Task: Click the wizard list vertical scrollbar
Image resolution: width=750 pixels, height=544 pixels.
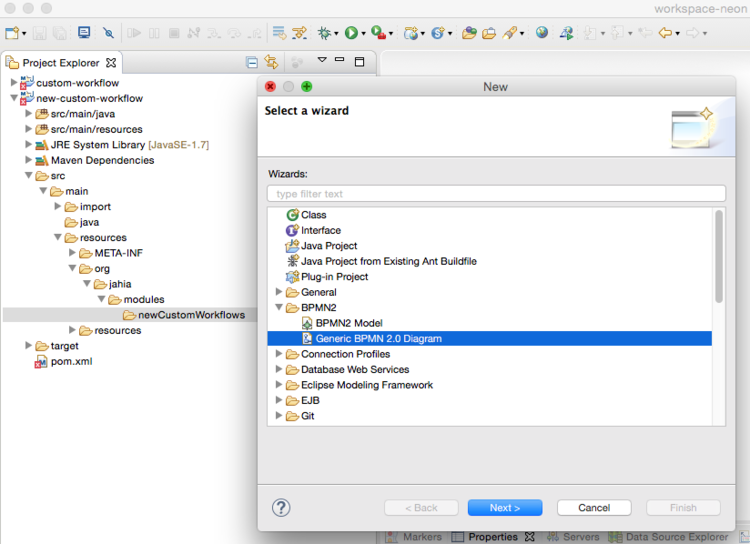Action: pyautogui.click(x=718, y=256)
